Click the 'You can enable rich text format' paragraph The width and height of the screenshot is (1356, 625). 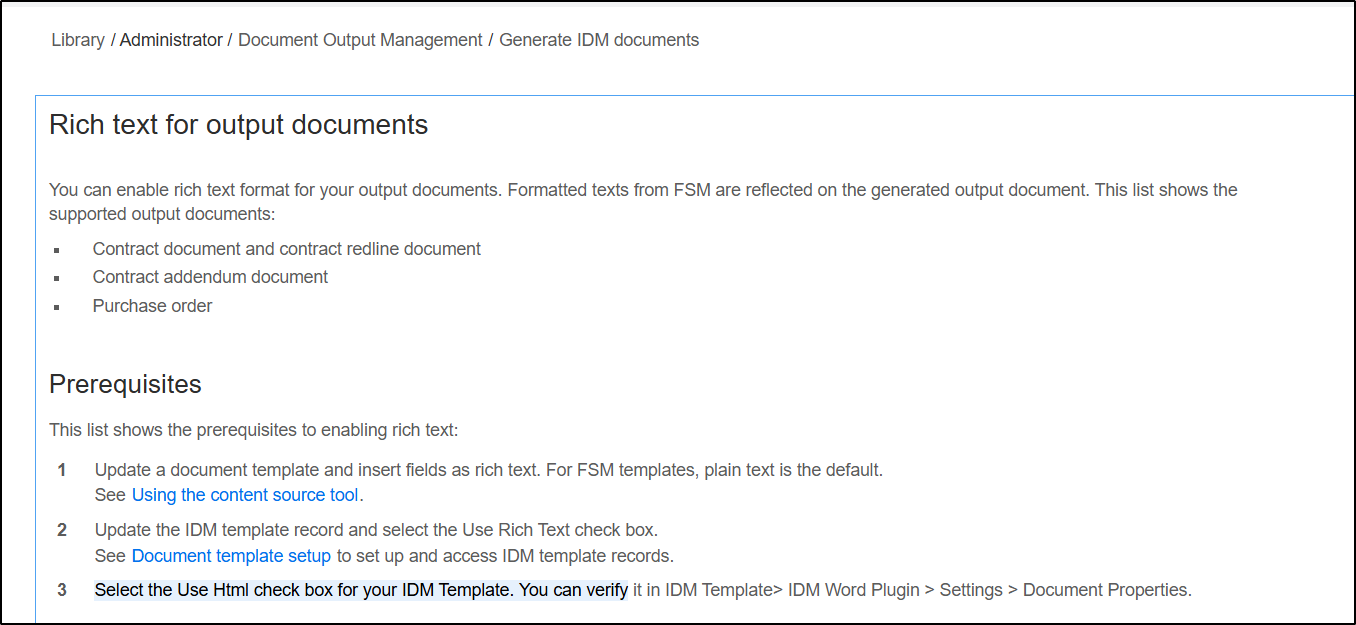643,201
